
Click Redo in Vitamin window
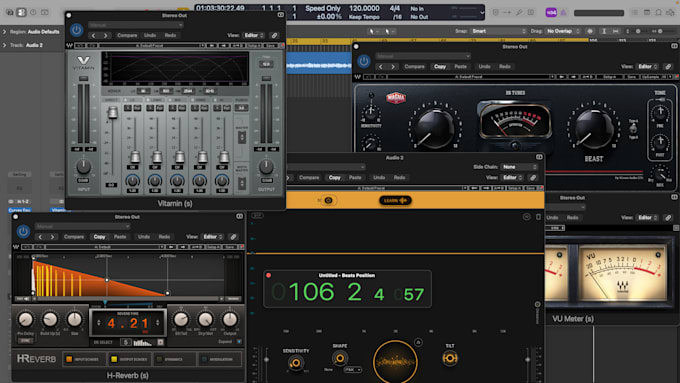click(x=170, y=35)
